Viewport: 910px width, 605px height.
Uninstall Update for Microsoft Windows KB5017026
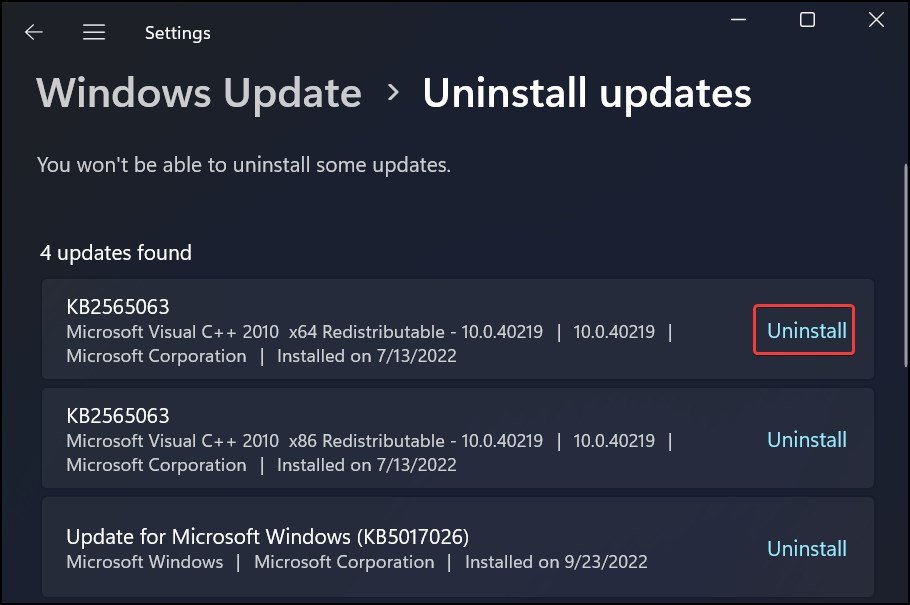pyautogui.click(x=806, y=548)
